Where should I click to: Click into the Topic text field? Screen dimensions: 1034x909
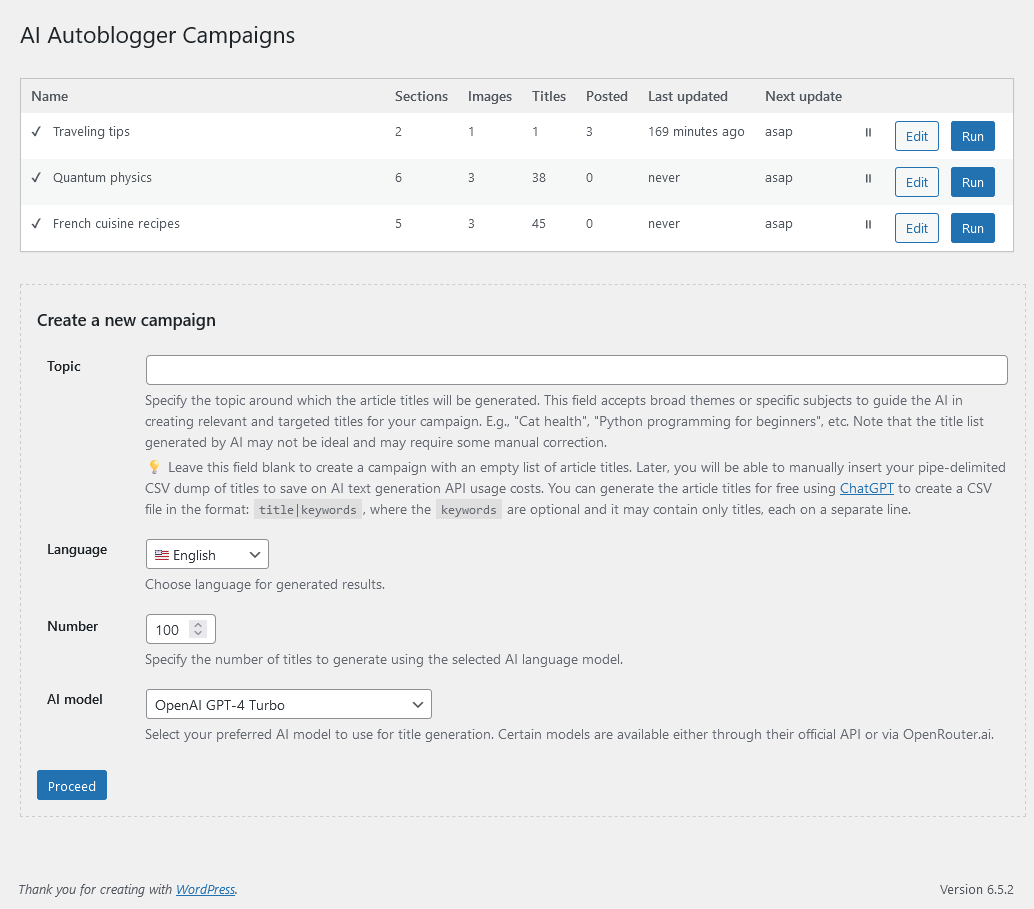[x=576, y=370]
